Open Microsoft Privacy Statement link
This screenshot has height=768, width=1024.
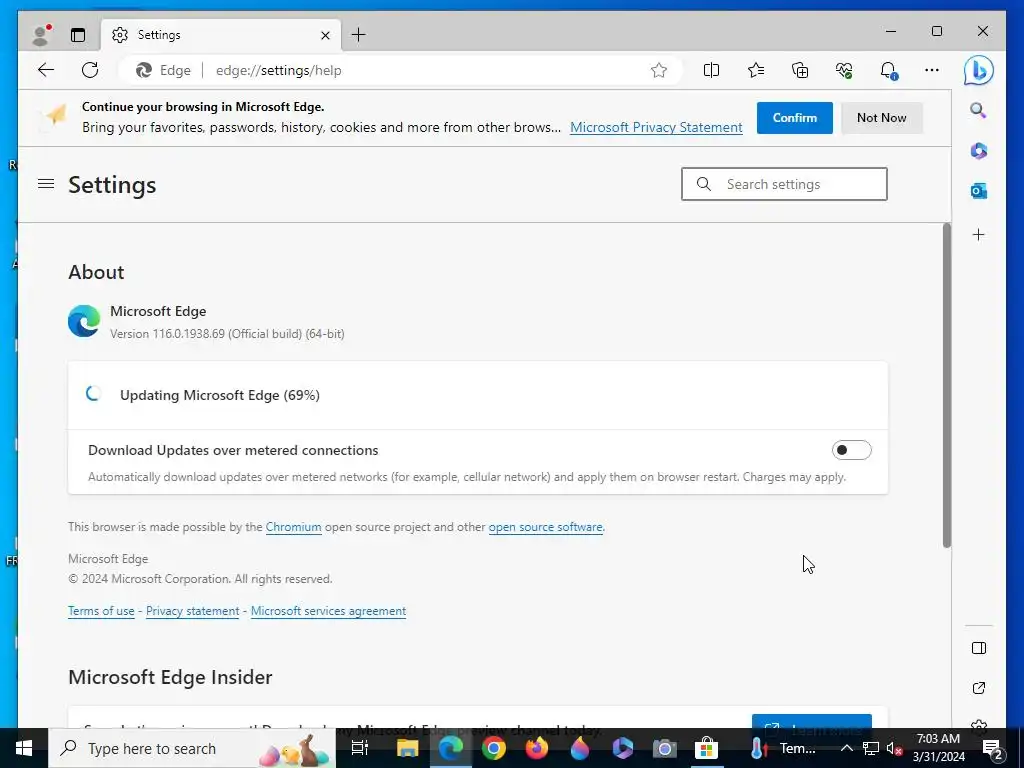click(656, 127)
